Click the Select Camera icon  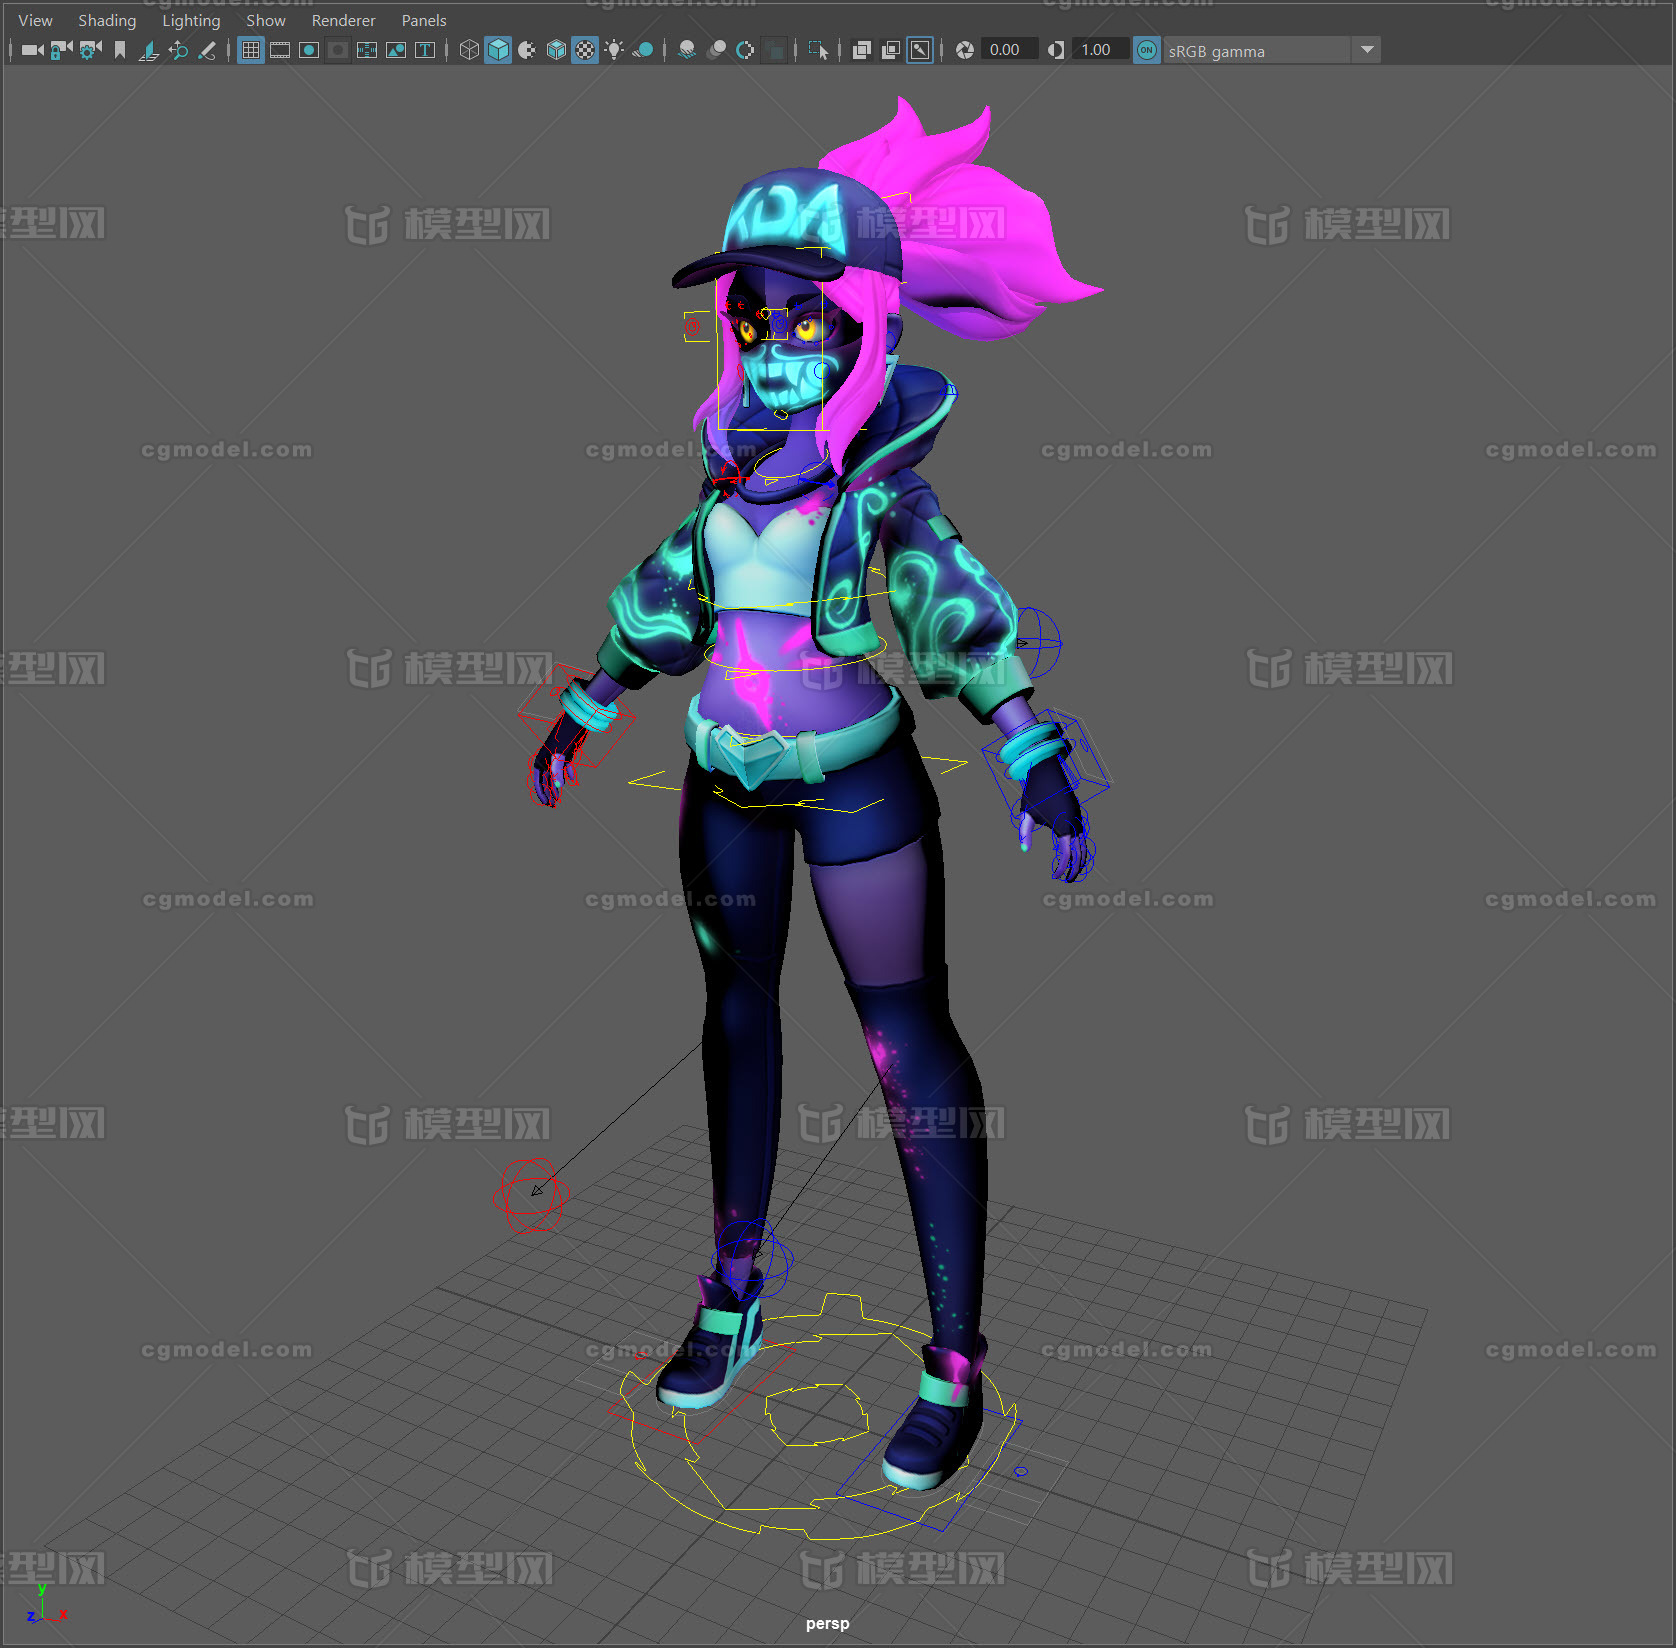[x=32, y=50]
